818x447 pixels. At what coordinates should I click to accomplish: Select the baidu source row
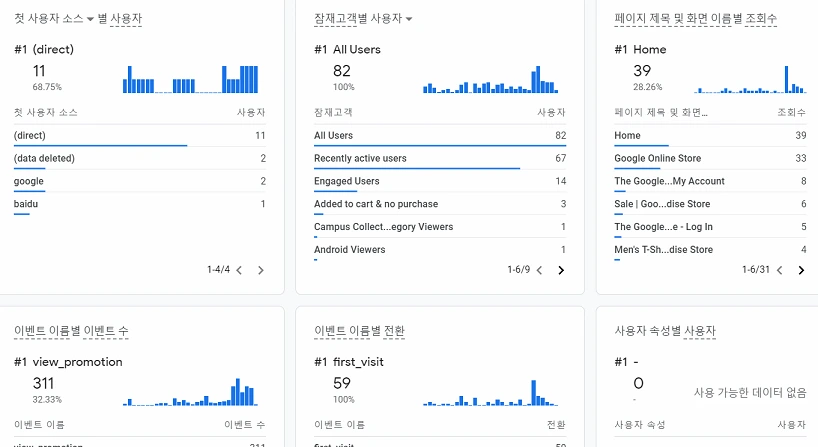pos(140,204)
